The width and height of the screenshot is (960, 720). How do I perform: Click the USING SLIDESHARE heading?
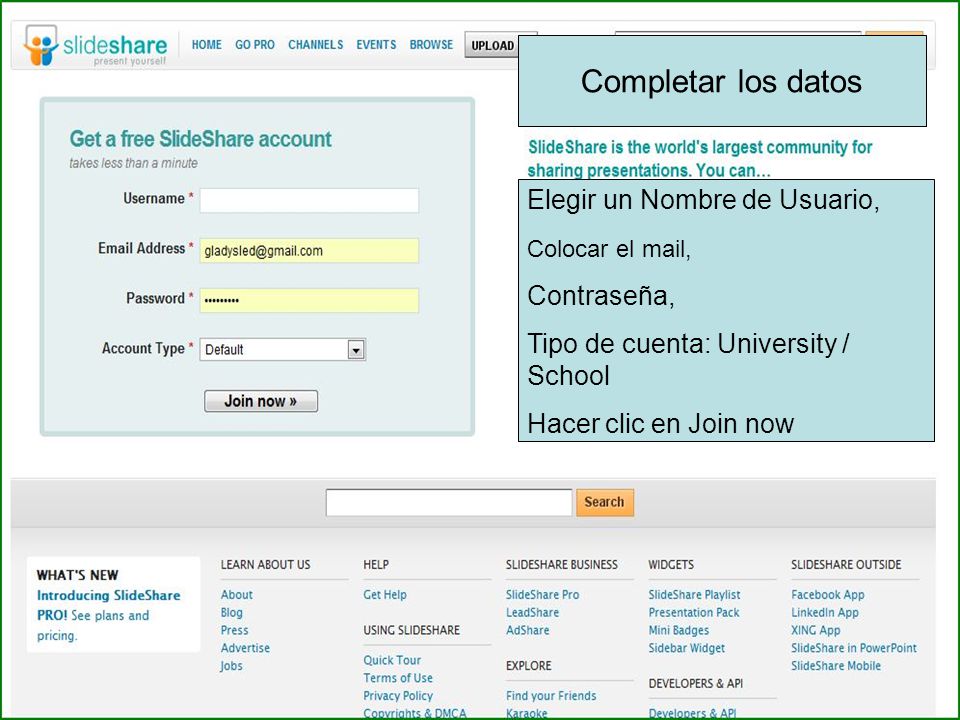tap(411, 630)
